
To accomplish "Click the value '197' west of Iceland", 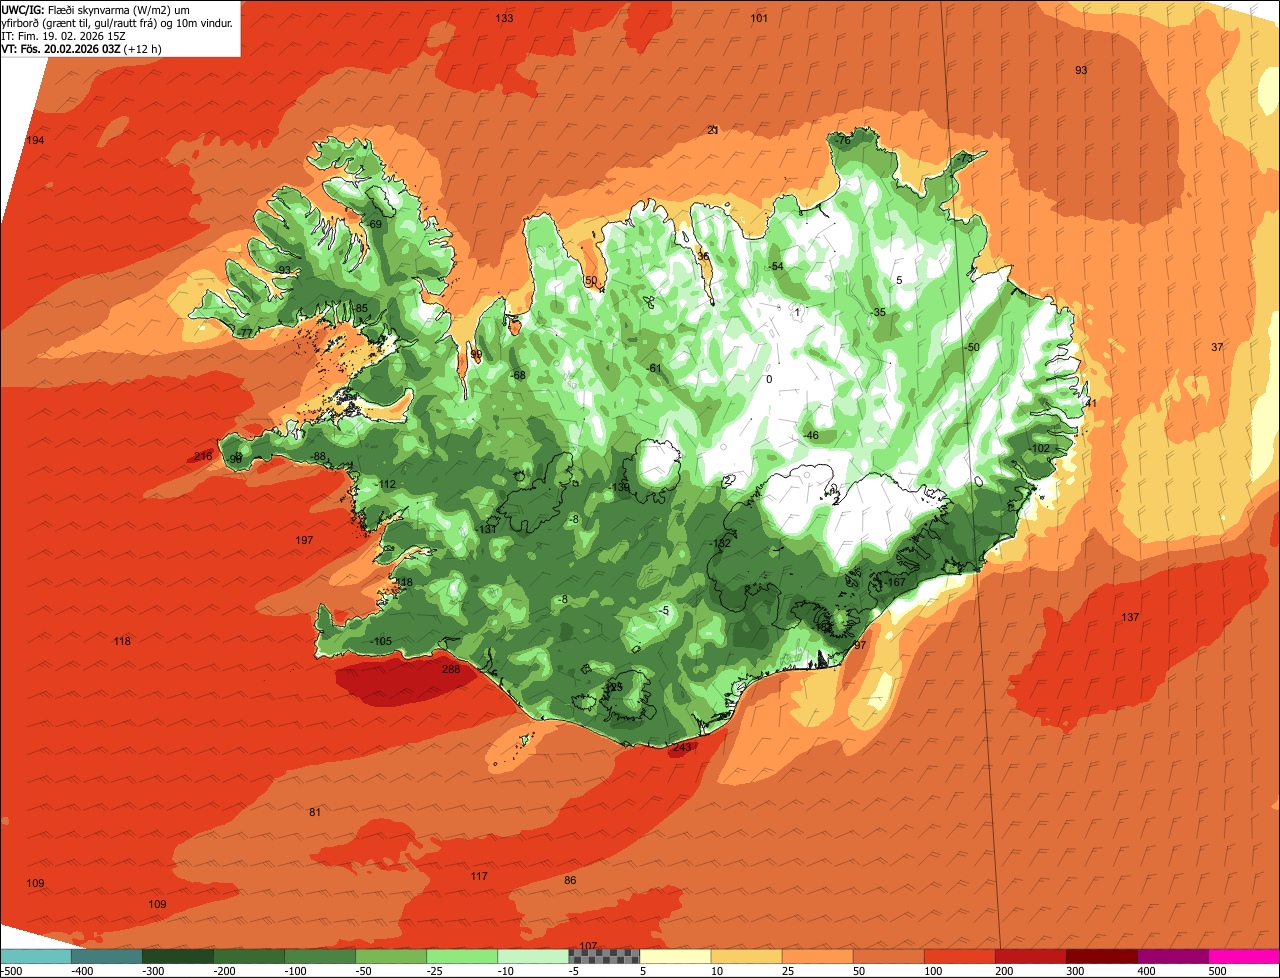I will coord(305,541).
